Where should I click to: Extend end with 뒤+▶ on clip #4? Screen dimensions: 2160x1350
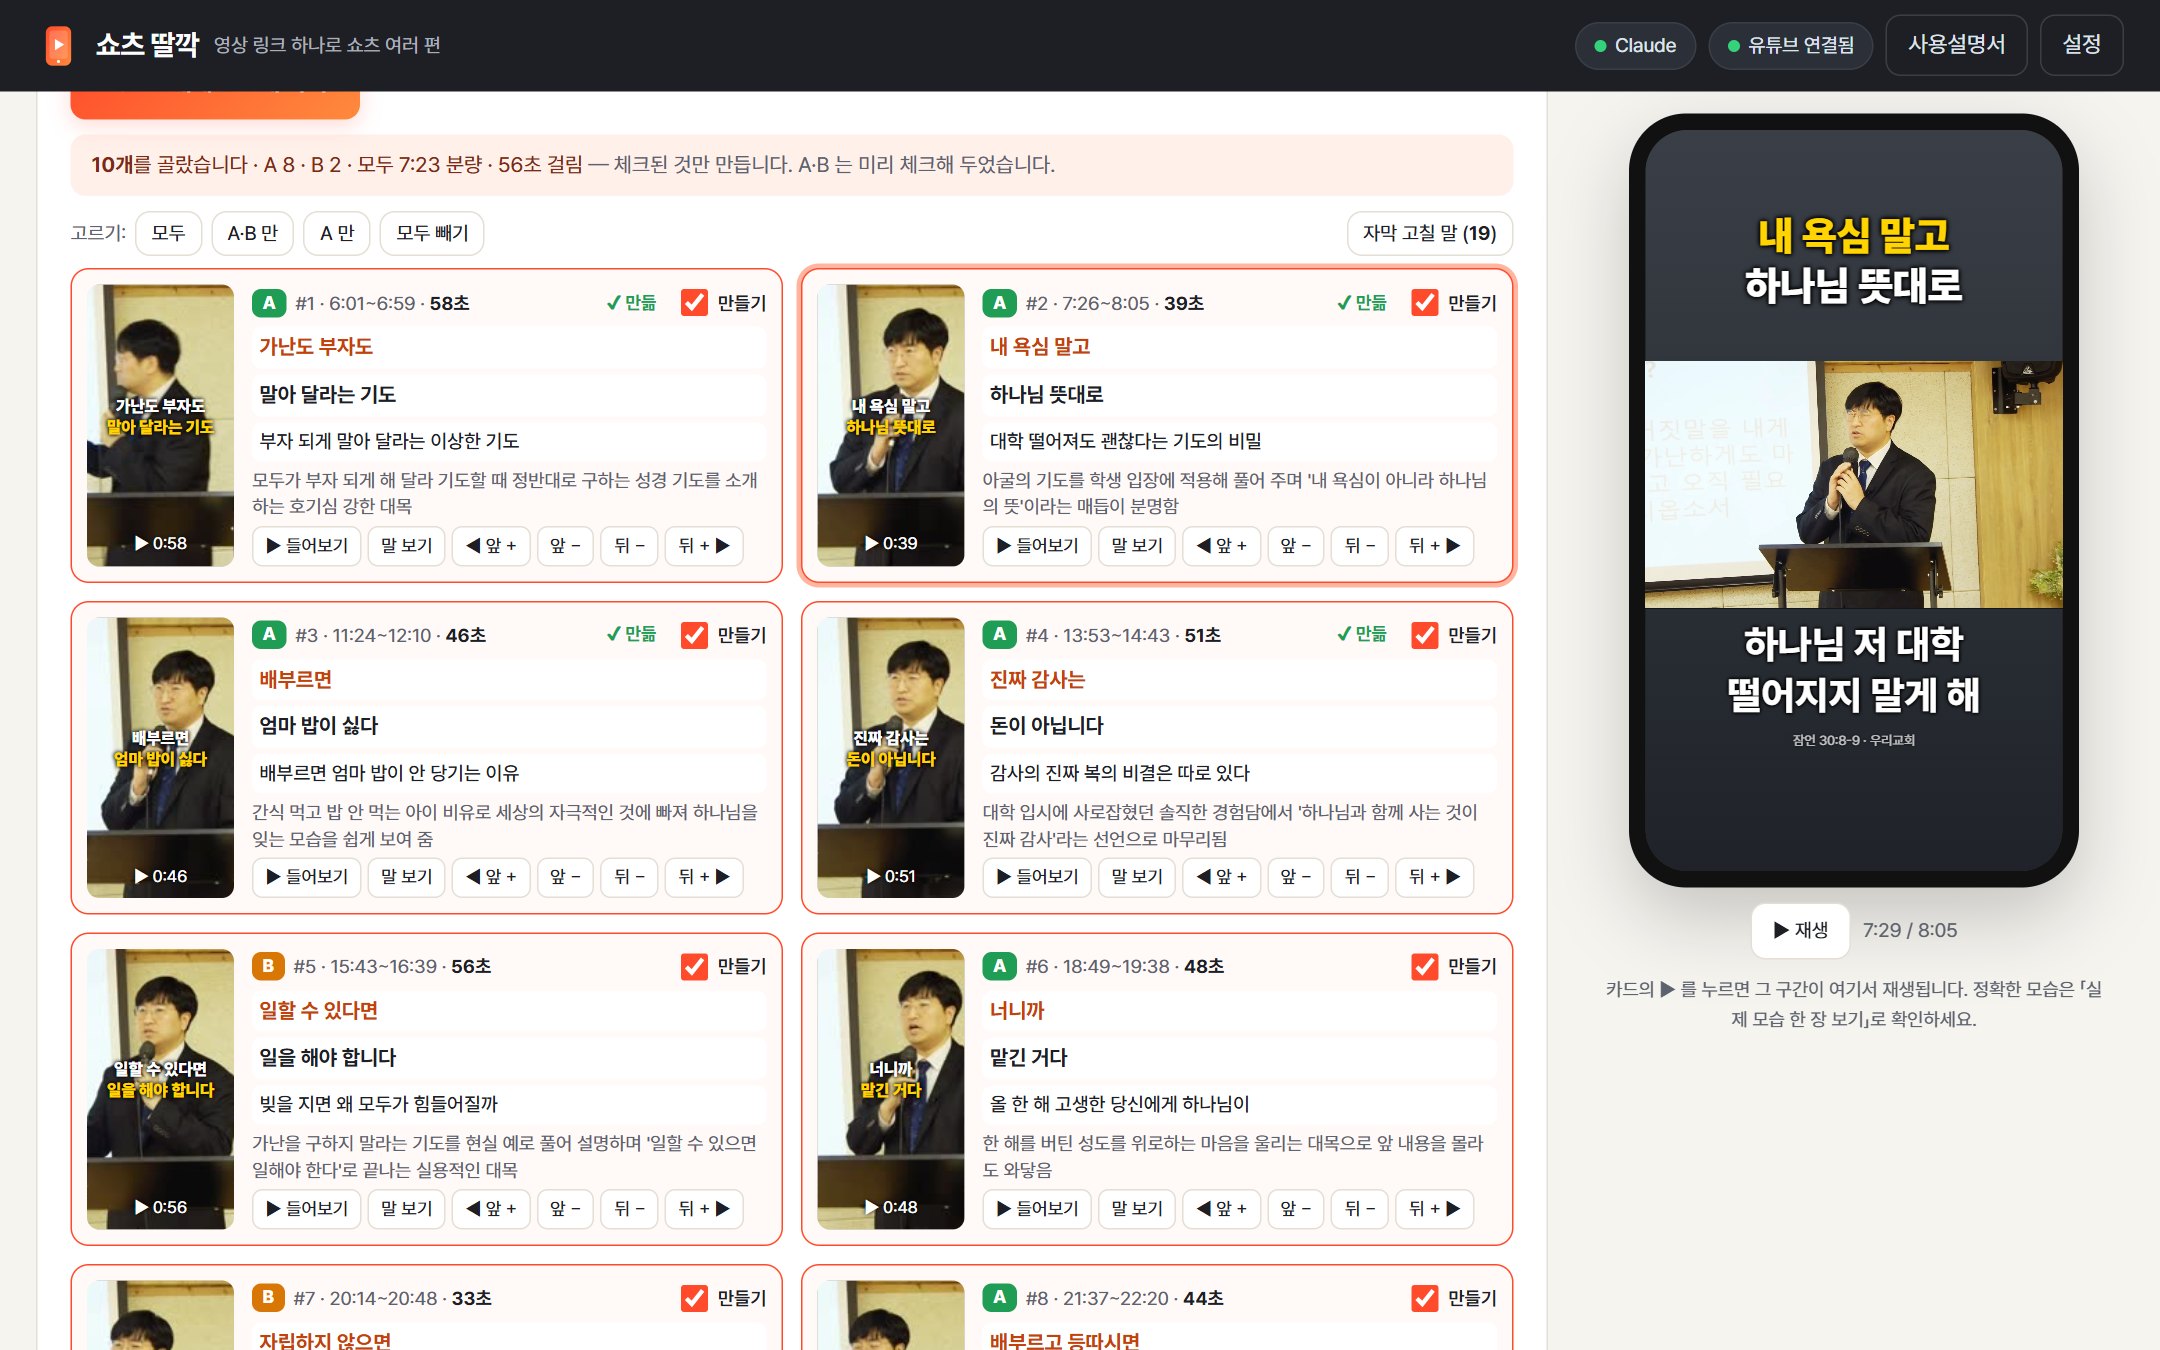pyautogui.click(x=1434, y=877)
